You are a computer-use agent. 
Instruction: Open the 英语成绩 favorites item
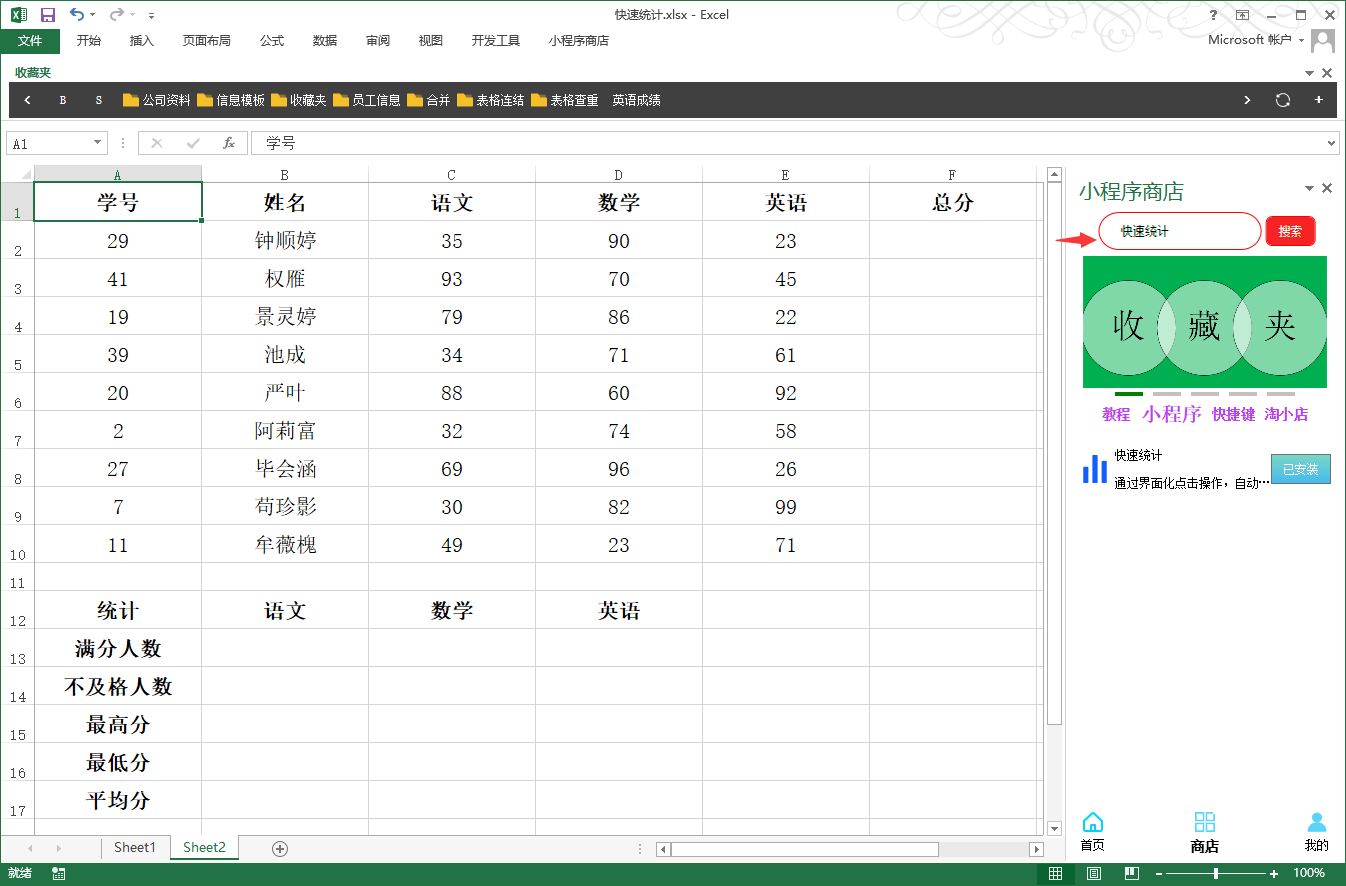pyautogui.click(x=637, y=100)
